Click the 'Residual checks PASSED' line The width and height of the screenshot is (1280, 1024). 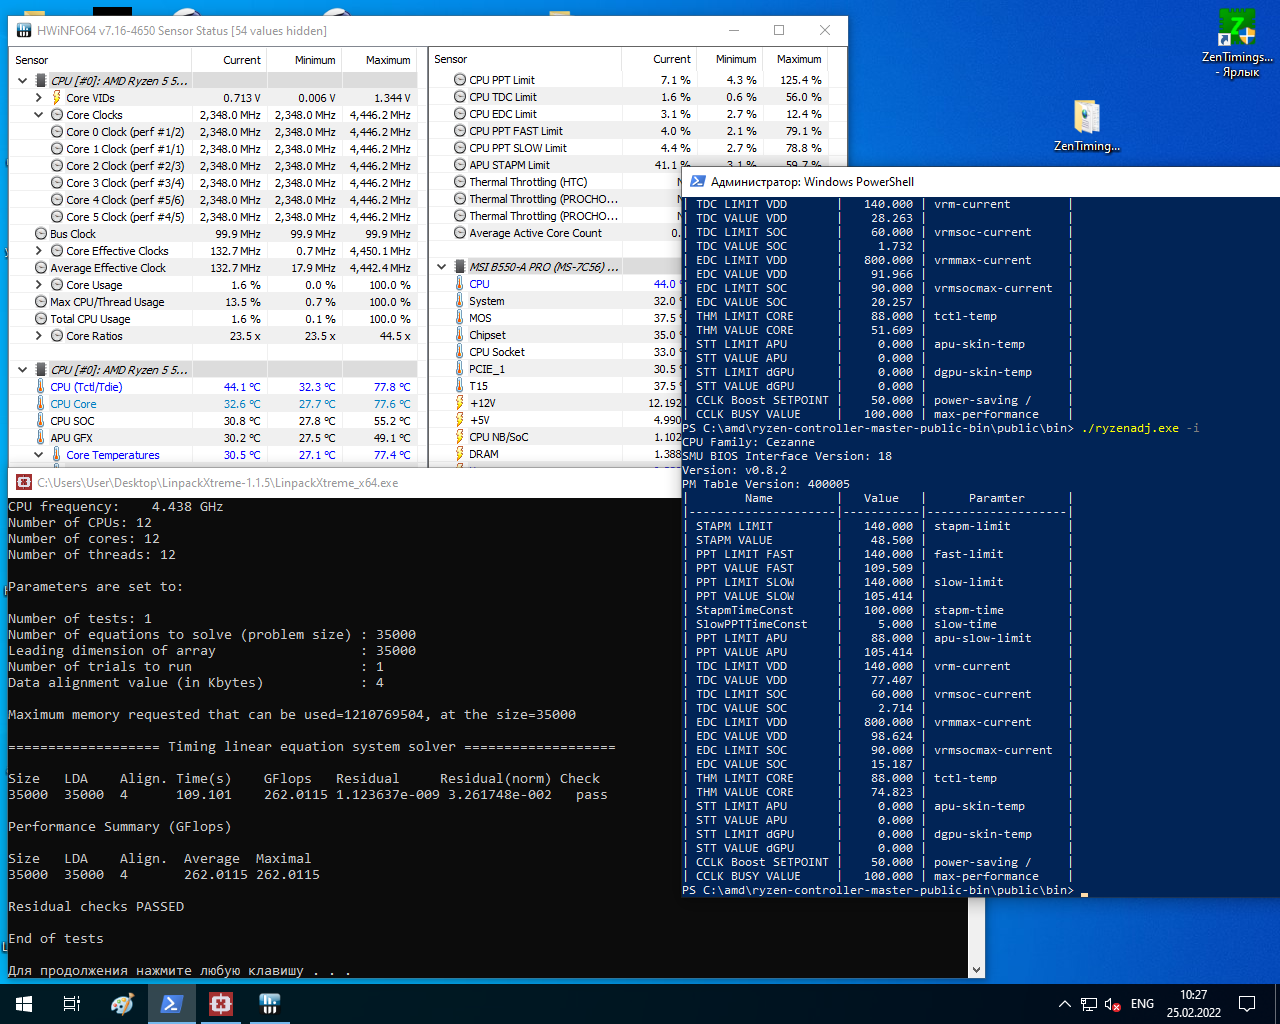[96, 907]
